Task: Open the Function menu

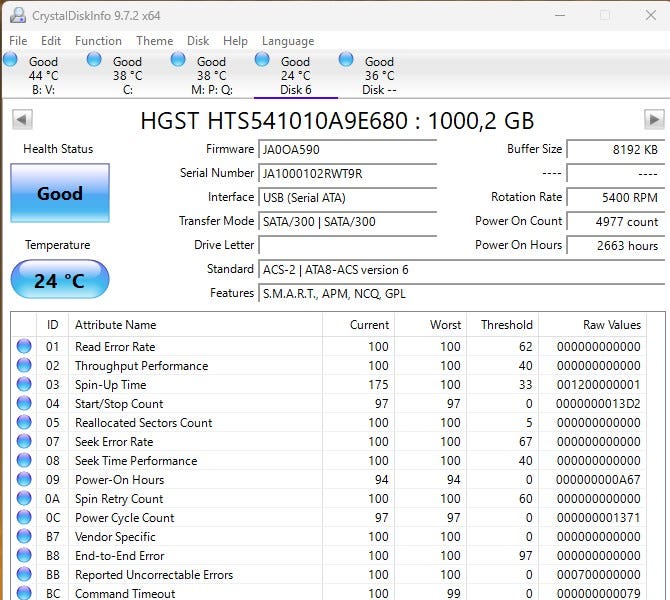Action: coord(98,41)
